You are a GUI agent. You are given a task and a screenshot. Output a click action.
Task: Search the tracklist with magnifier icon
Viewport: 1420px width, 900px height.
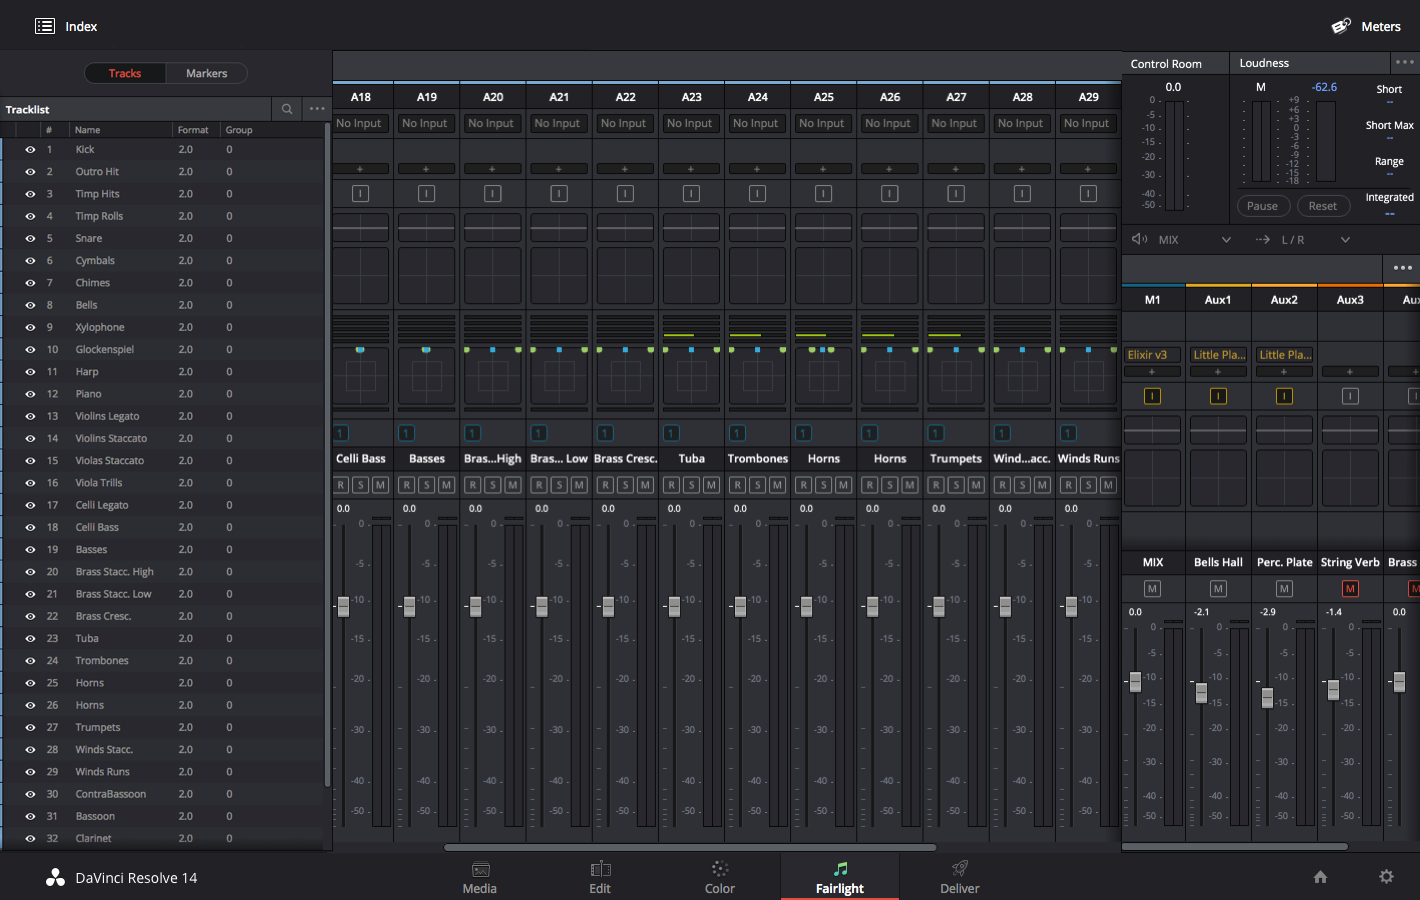287,109
